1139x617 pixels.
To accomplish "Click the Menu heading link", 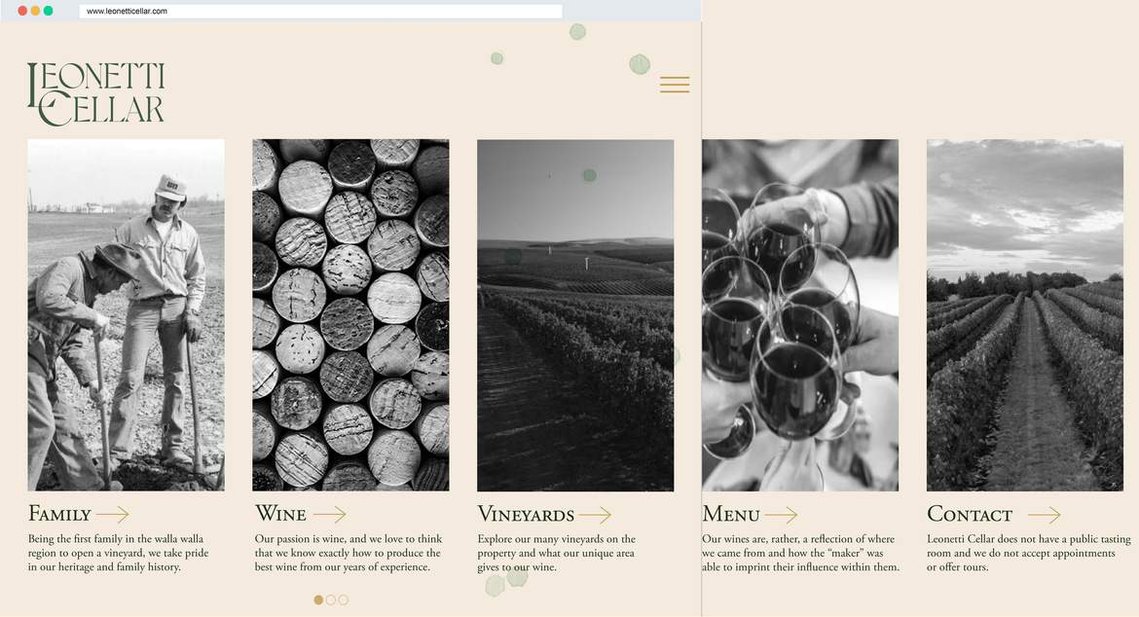I will tap(731, 514).
